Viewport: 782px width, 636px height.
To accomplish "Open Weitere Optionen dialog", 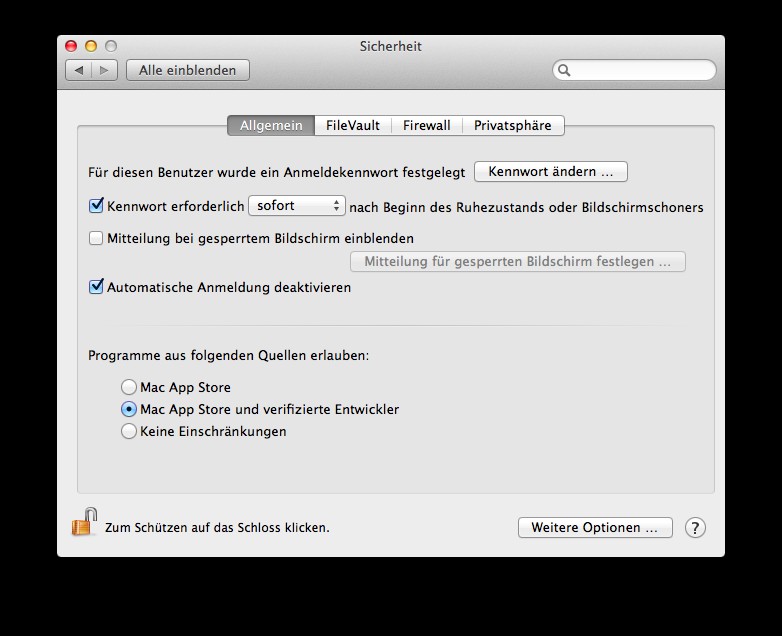I will [x=594, y=527].
